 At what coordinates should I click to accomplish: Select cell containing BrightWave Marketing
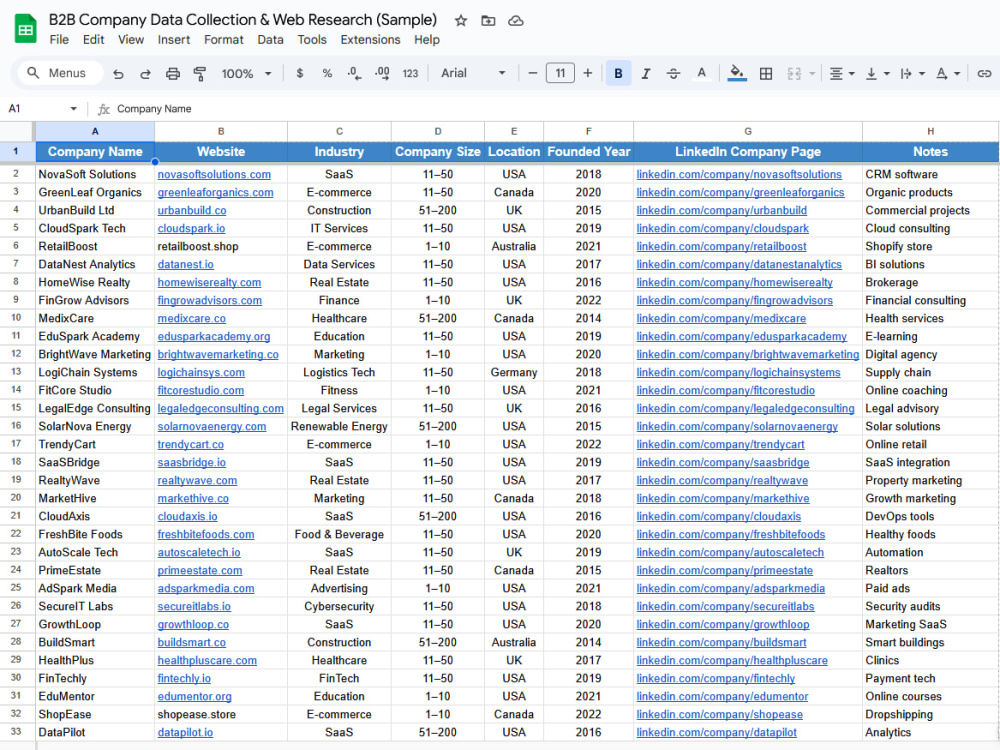click(x=94, y=354)
